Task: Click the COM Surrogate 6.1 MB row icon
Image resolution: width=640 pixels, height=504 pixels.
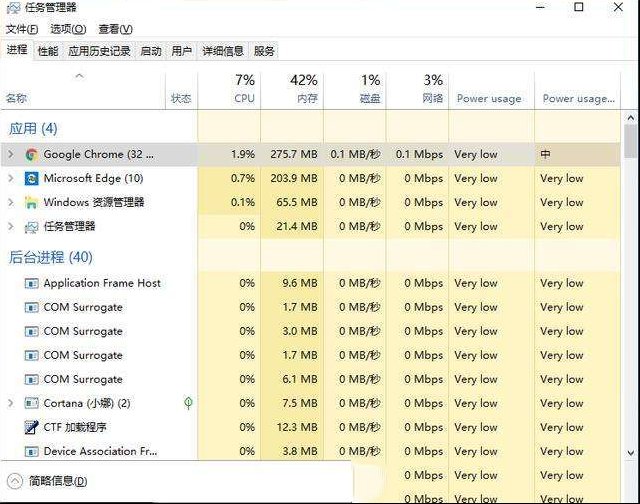Action: [x=31, y=380]
